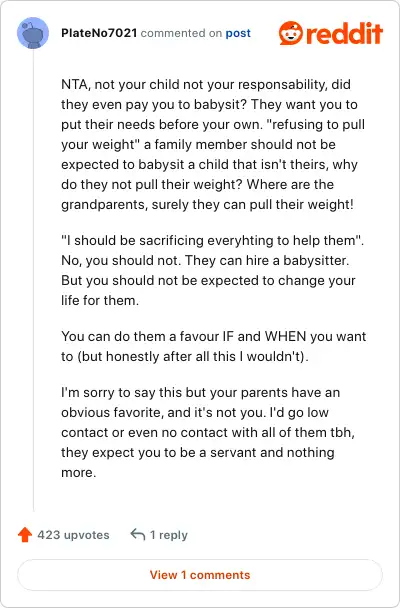Click PlateNo7021's avatar icon

point(33,33)
